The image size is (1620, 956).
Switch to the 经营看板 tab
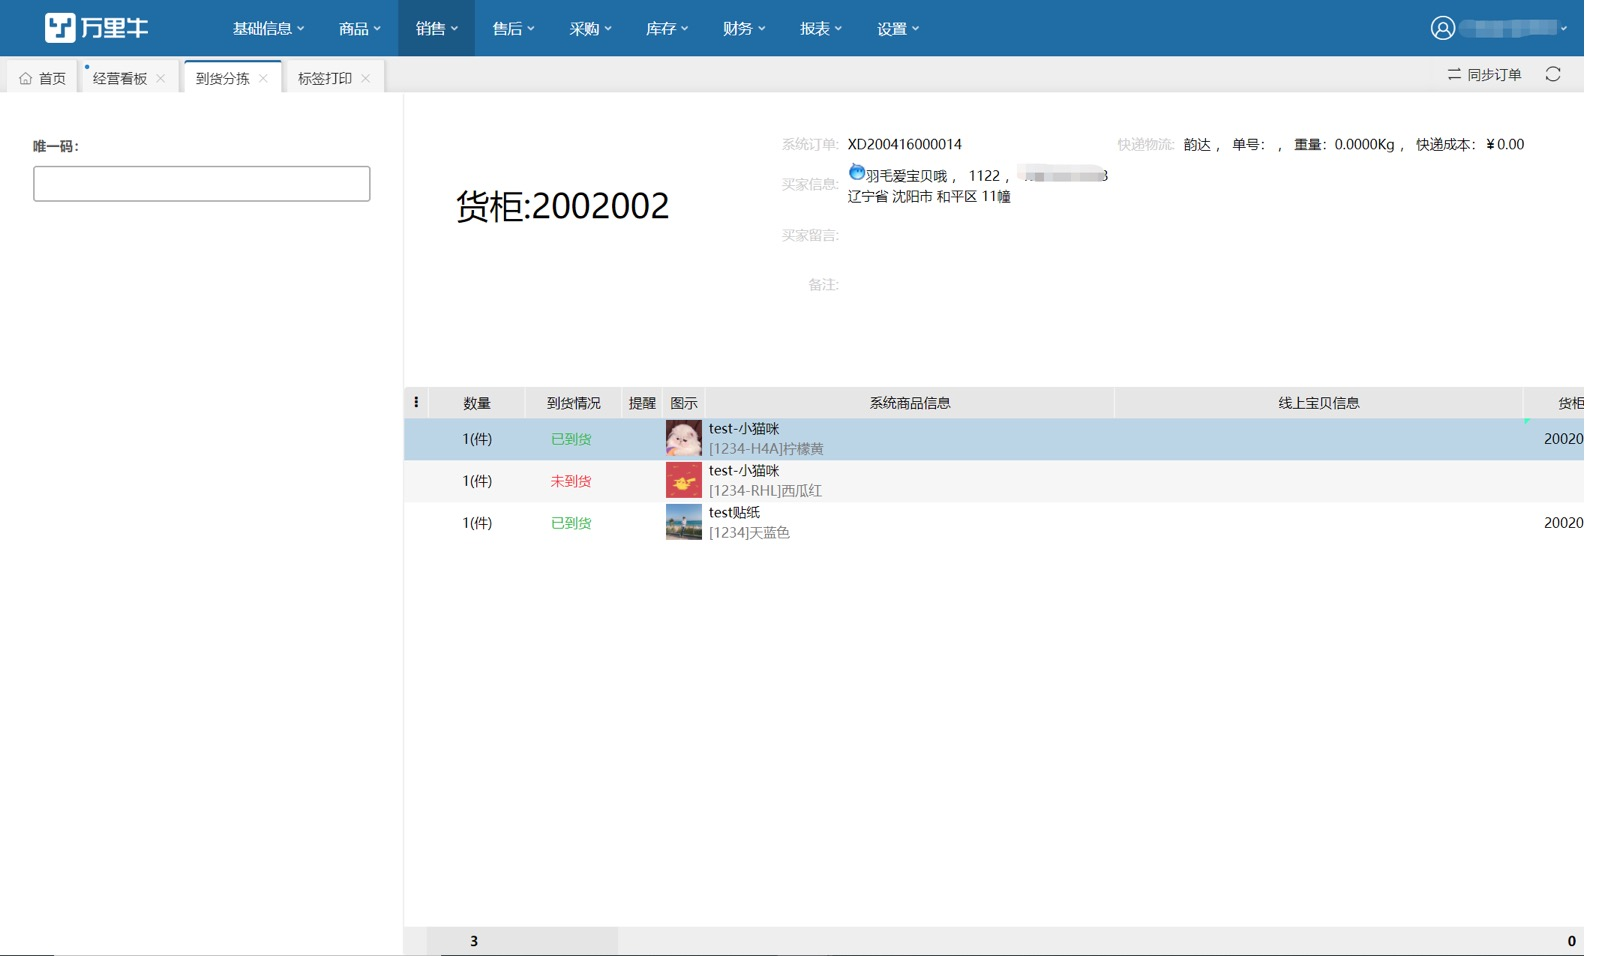point(120,78)
